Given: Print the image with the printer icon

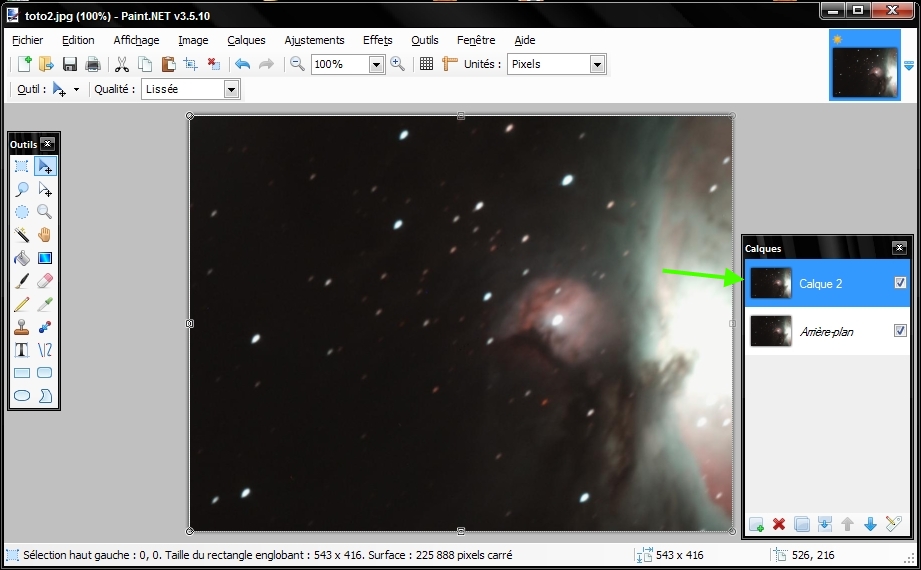Looking at the screenshot, I should pos(93,64).
